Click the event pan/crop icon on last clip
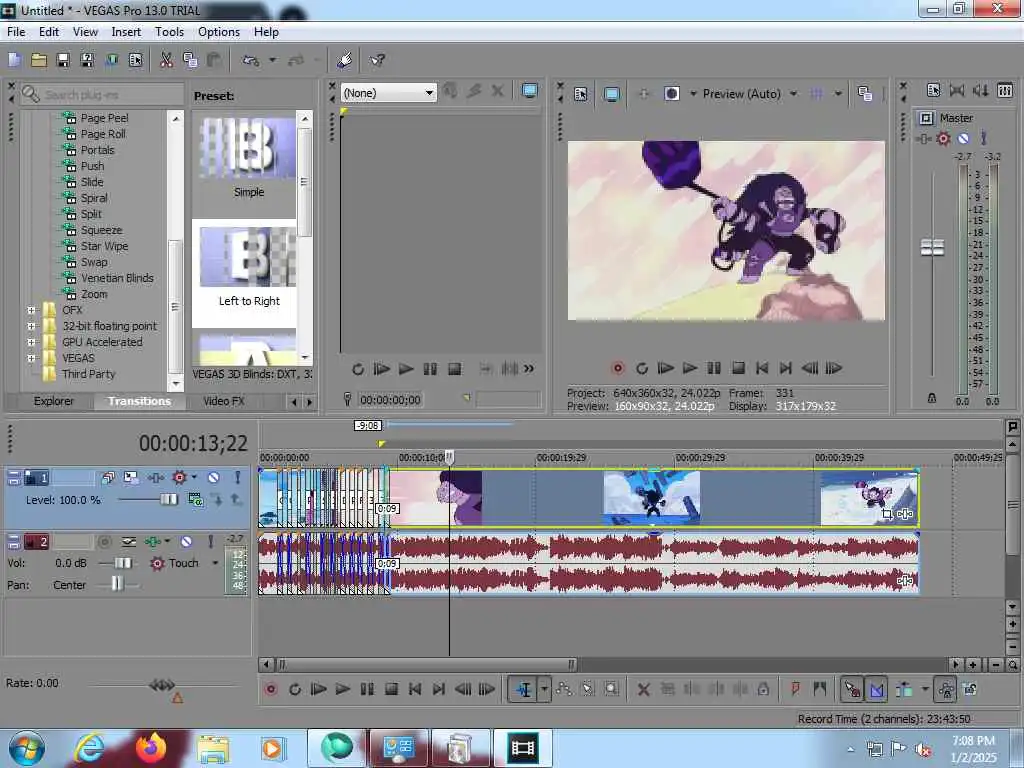 pos(887,515)
